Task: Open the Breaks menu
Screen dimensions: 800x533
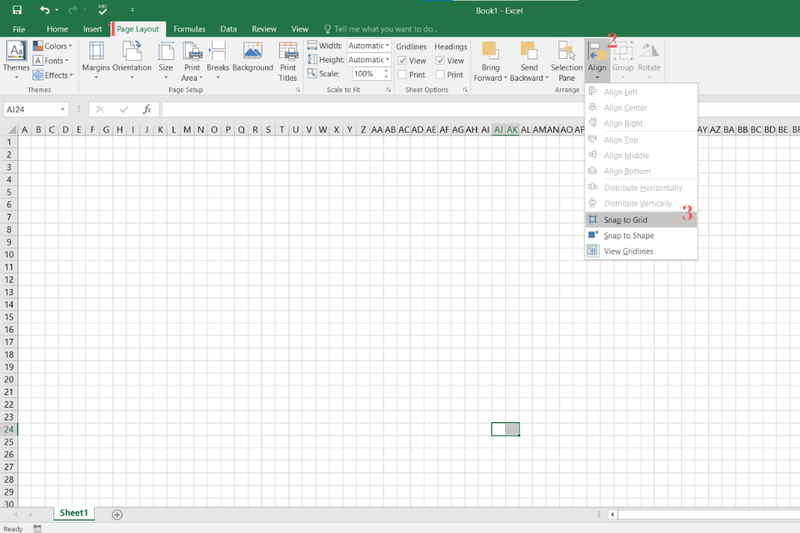Action: (x=218, y=60)
